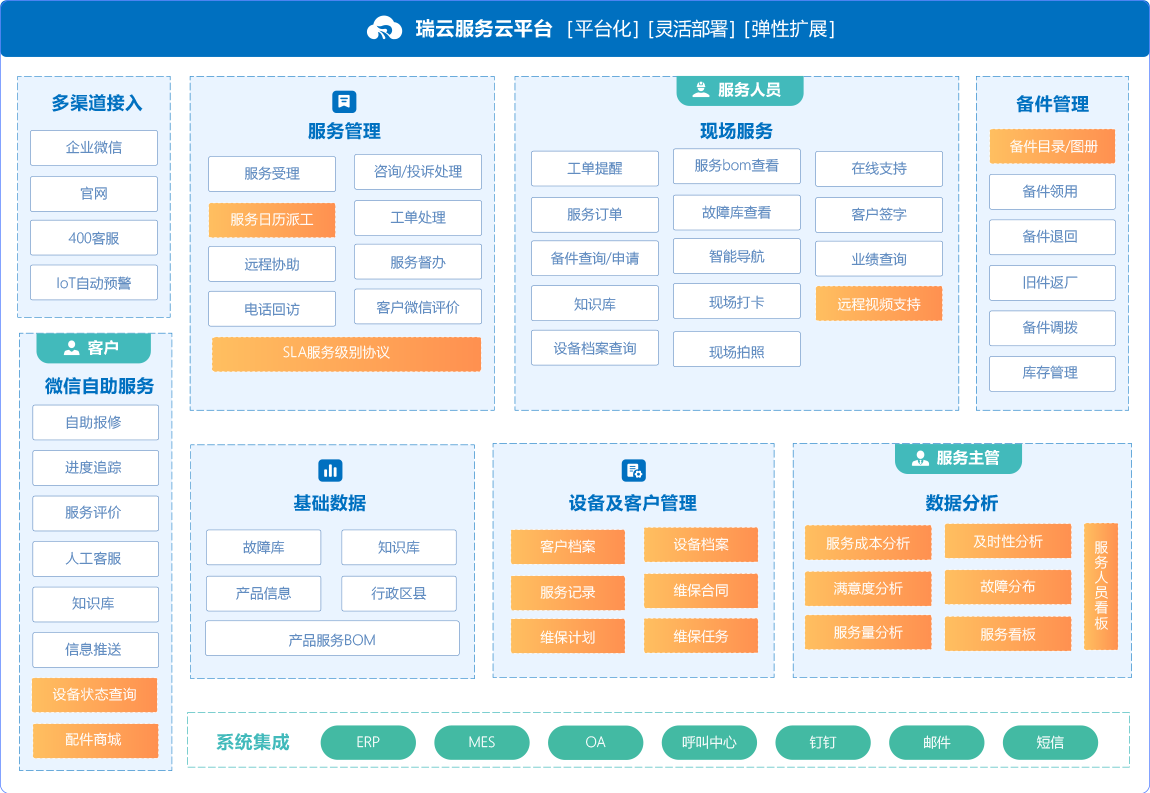Click the ERP integration pill
The width and height of the screenshot is (1150, 793).
(368, 742)
